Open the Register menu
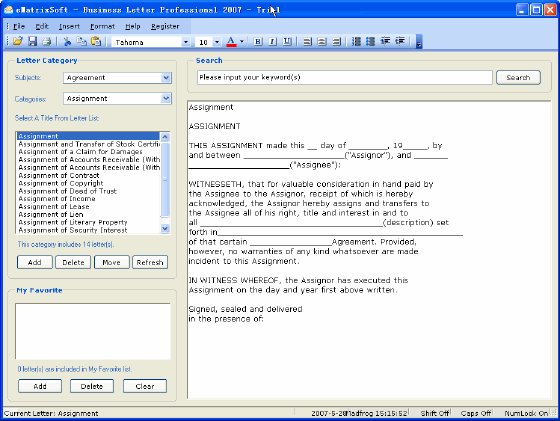 [165, 26]
